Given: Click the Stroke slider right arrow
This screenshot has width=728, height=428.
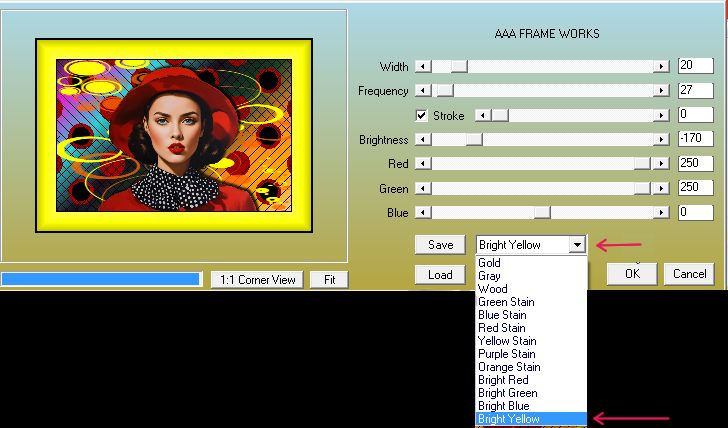Looking at the screenshot, I should (x=661, y=115).
